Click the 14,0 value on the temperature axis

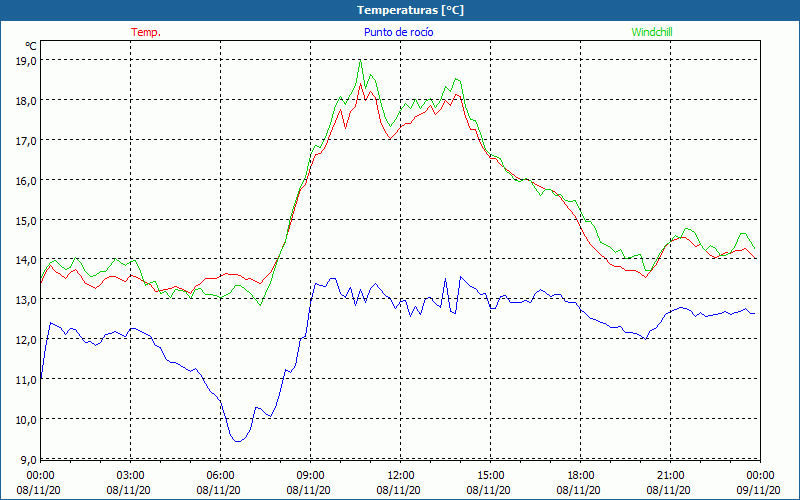pos(26,260)
